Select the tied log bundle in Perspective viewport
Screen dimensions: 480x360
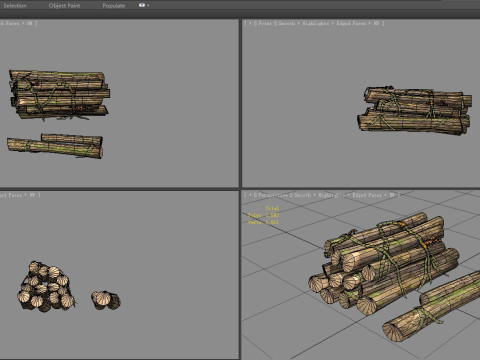click(x=383, y=263)
